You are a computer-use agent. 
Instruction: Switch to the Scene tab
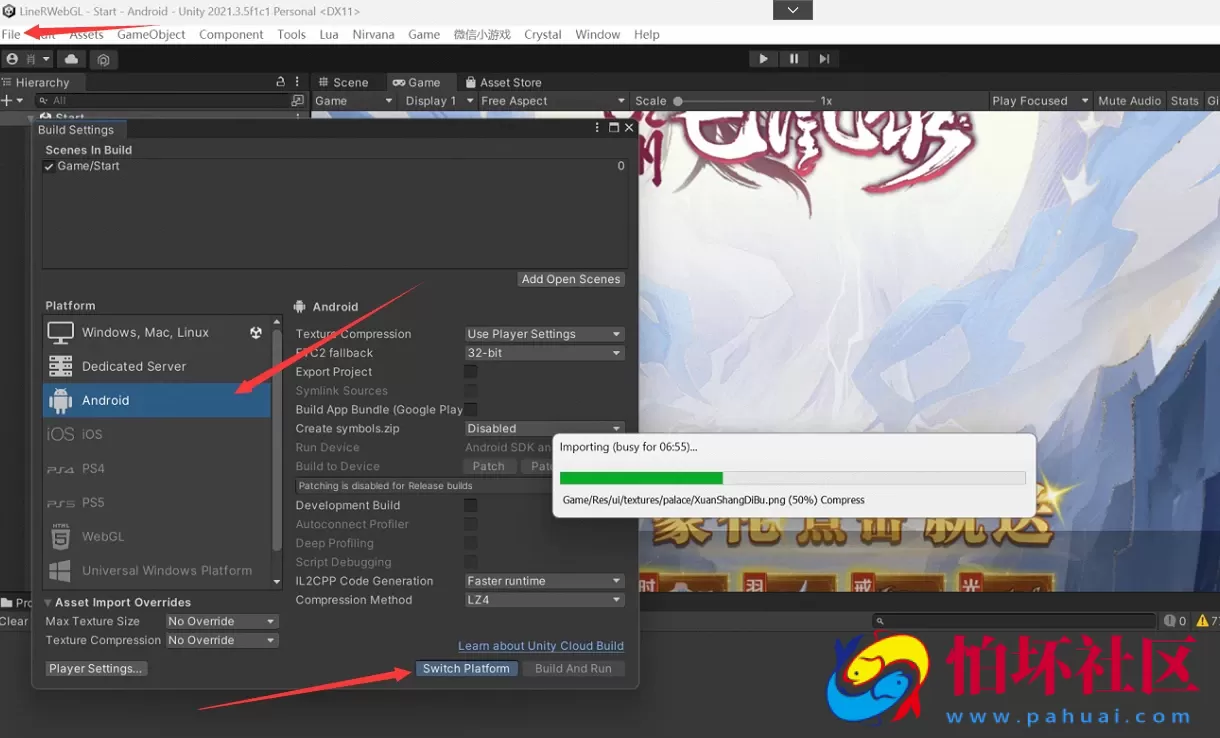[342, 82]
